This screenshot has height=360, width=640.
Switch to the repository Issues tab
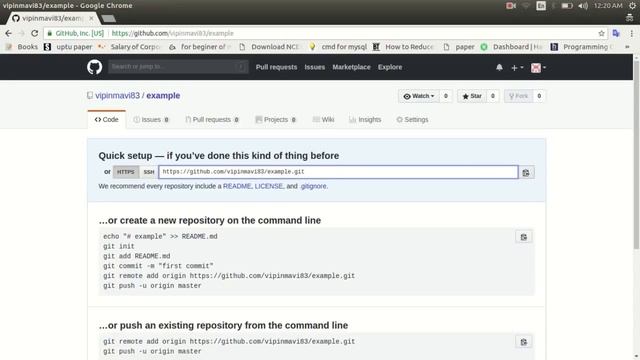click(x=151, y=120)
